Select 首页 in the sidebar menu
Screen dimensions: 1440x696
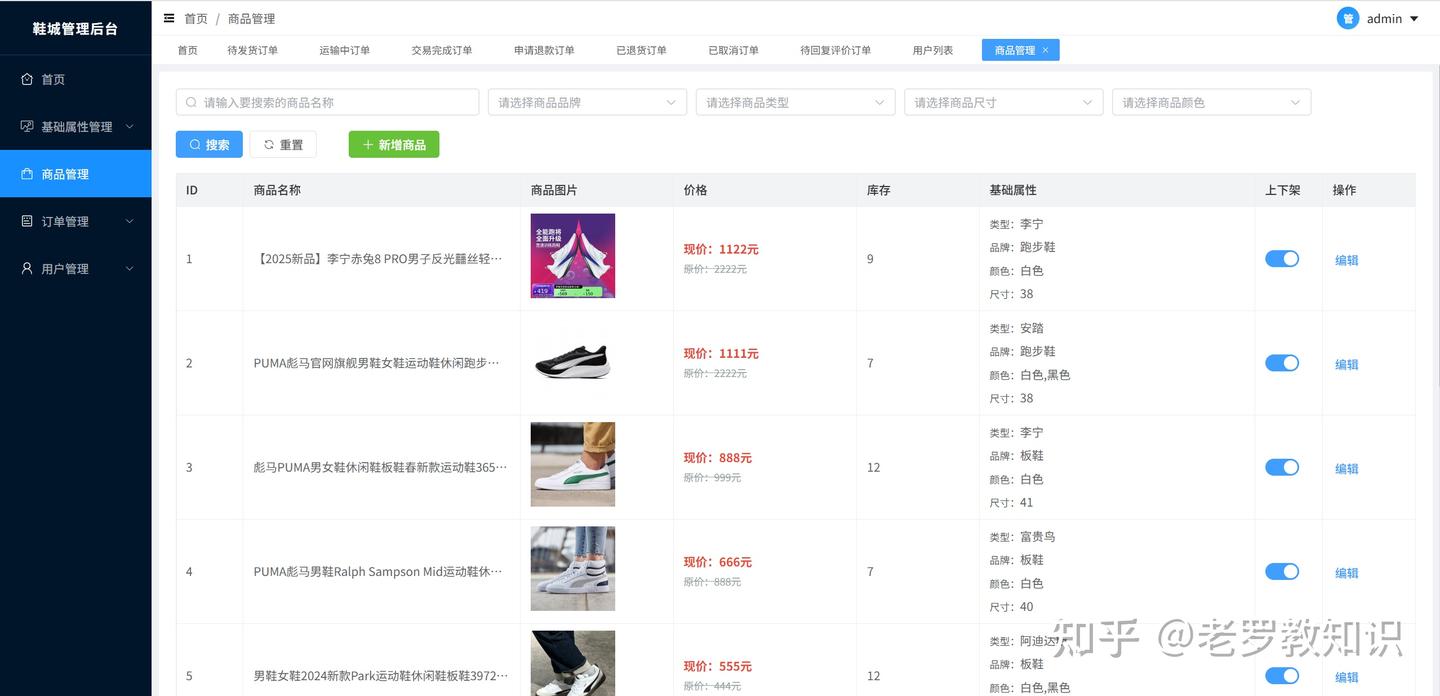pos(76,79)
